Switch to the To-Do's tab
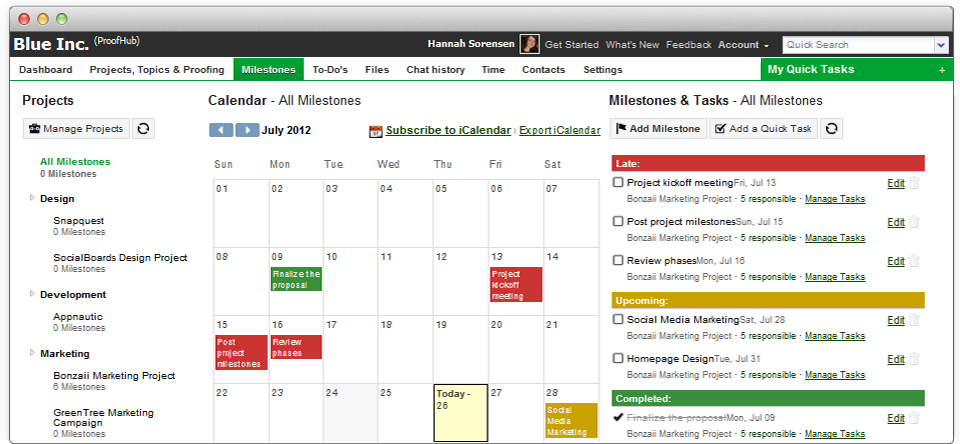The height and width of the screenshot is (444, 960). 329,70
